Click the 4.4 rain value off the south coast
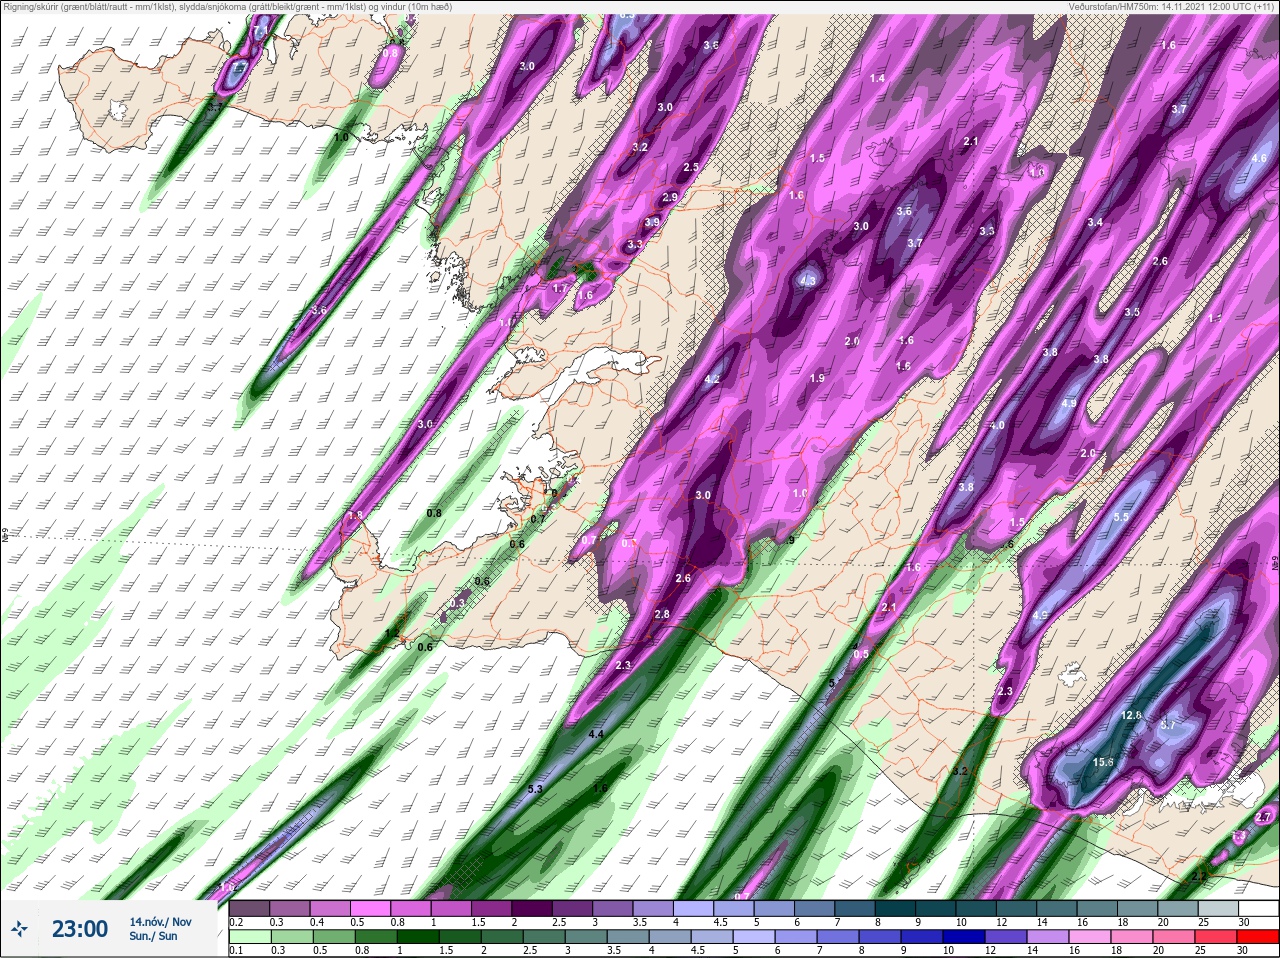The image size is (1280, 958). [596, 734]
